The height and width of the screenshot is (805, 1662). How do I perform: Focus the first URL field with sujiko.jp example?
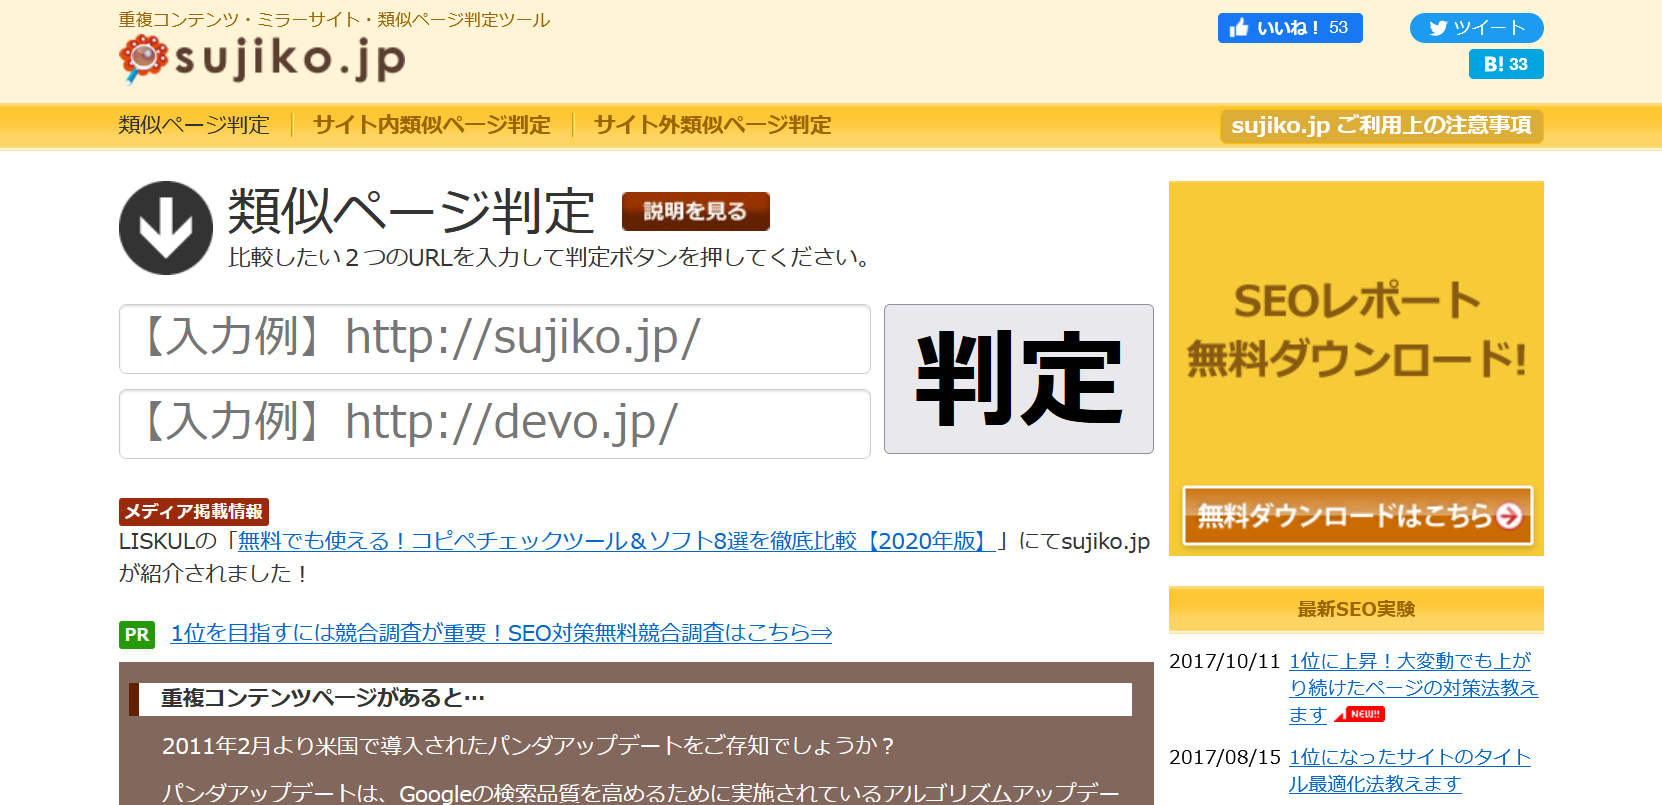tap(495, 339)
